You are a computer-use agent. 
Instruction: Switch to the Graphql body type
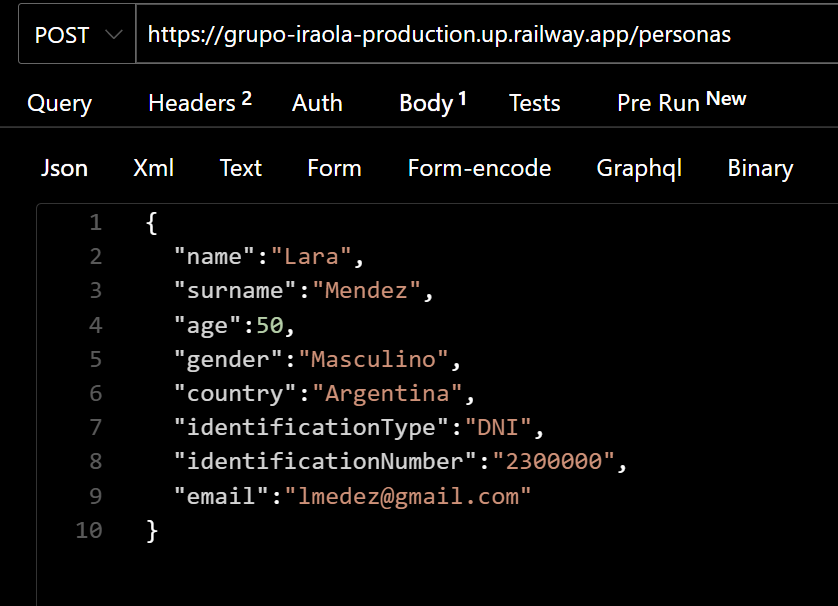[x=638, y=168]
